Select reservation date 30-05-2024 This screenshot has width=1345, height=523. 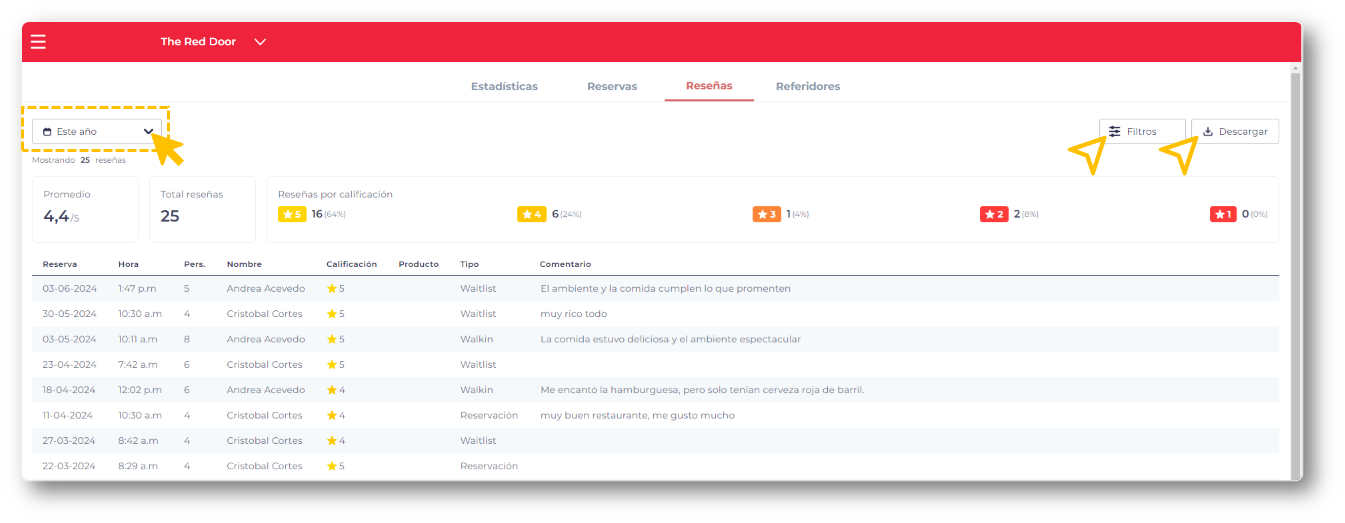[69, 314]
